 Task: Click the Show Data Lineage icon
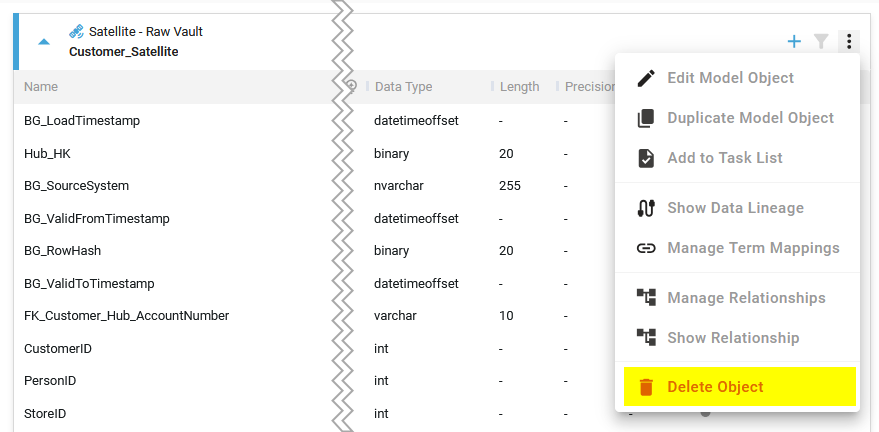646,208
